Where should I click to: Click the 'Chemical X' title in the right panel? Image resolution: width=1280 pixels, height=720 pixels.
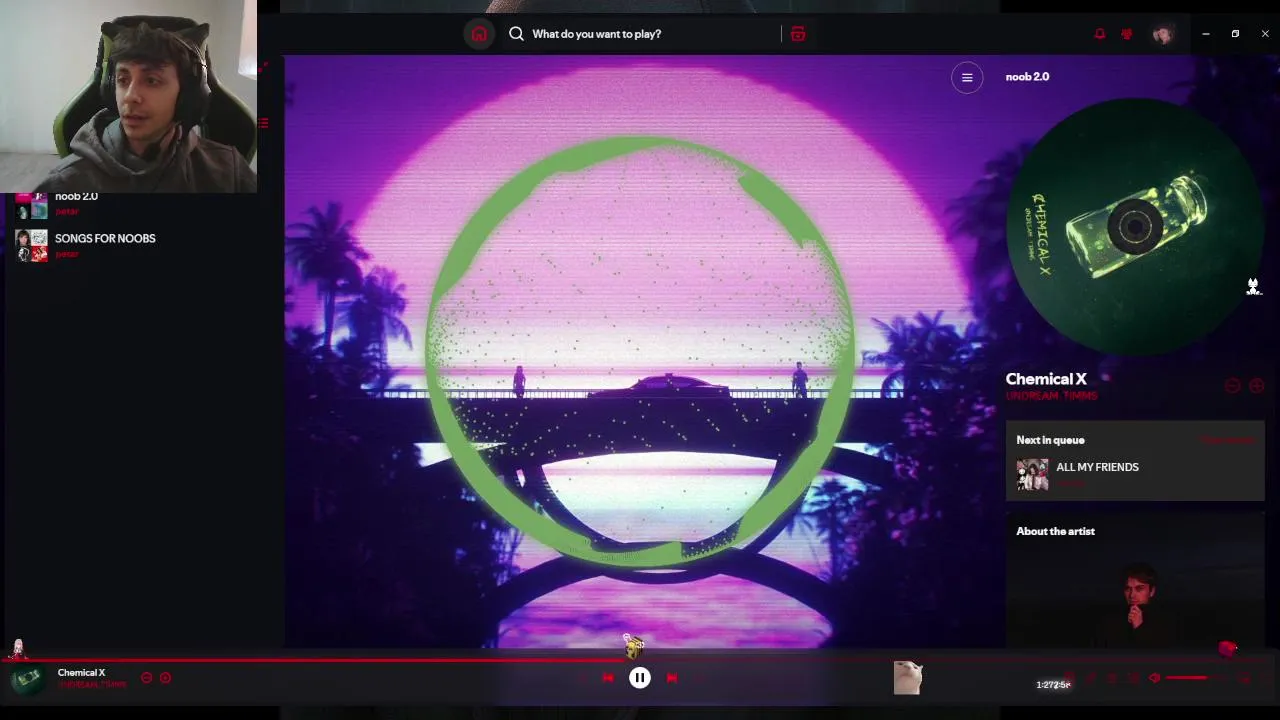pyautogui.click(x=1046, y=379)
